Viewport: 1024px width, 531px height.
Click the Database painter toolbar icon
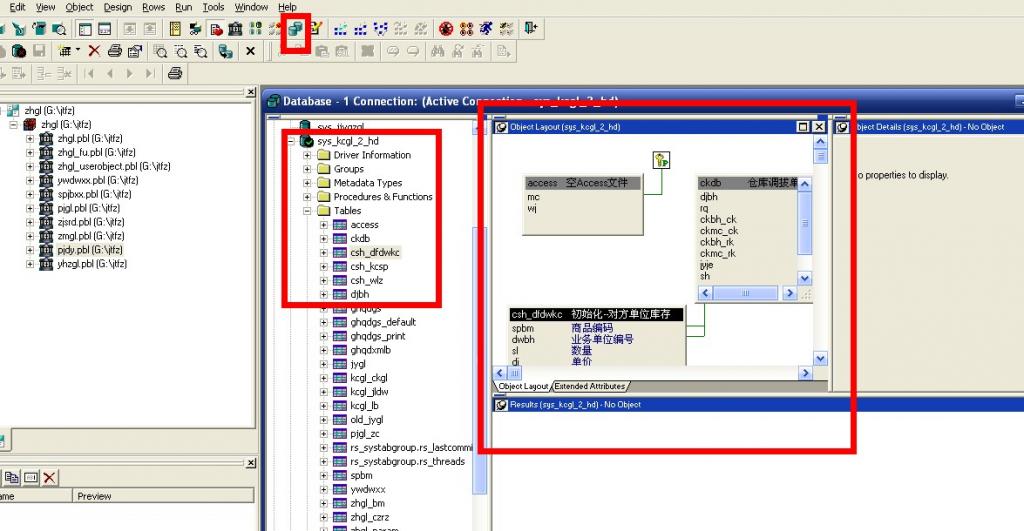pos(295,29)
